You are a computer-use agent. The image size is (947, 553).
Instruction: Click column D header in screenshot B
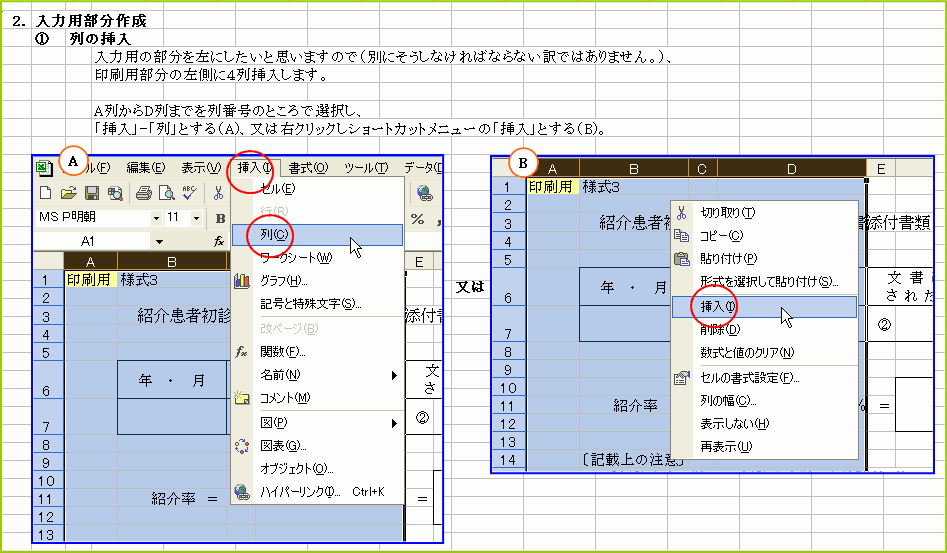792,169
